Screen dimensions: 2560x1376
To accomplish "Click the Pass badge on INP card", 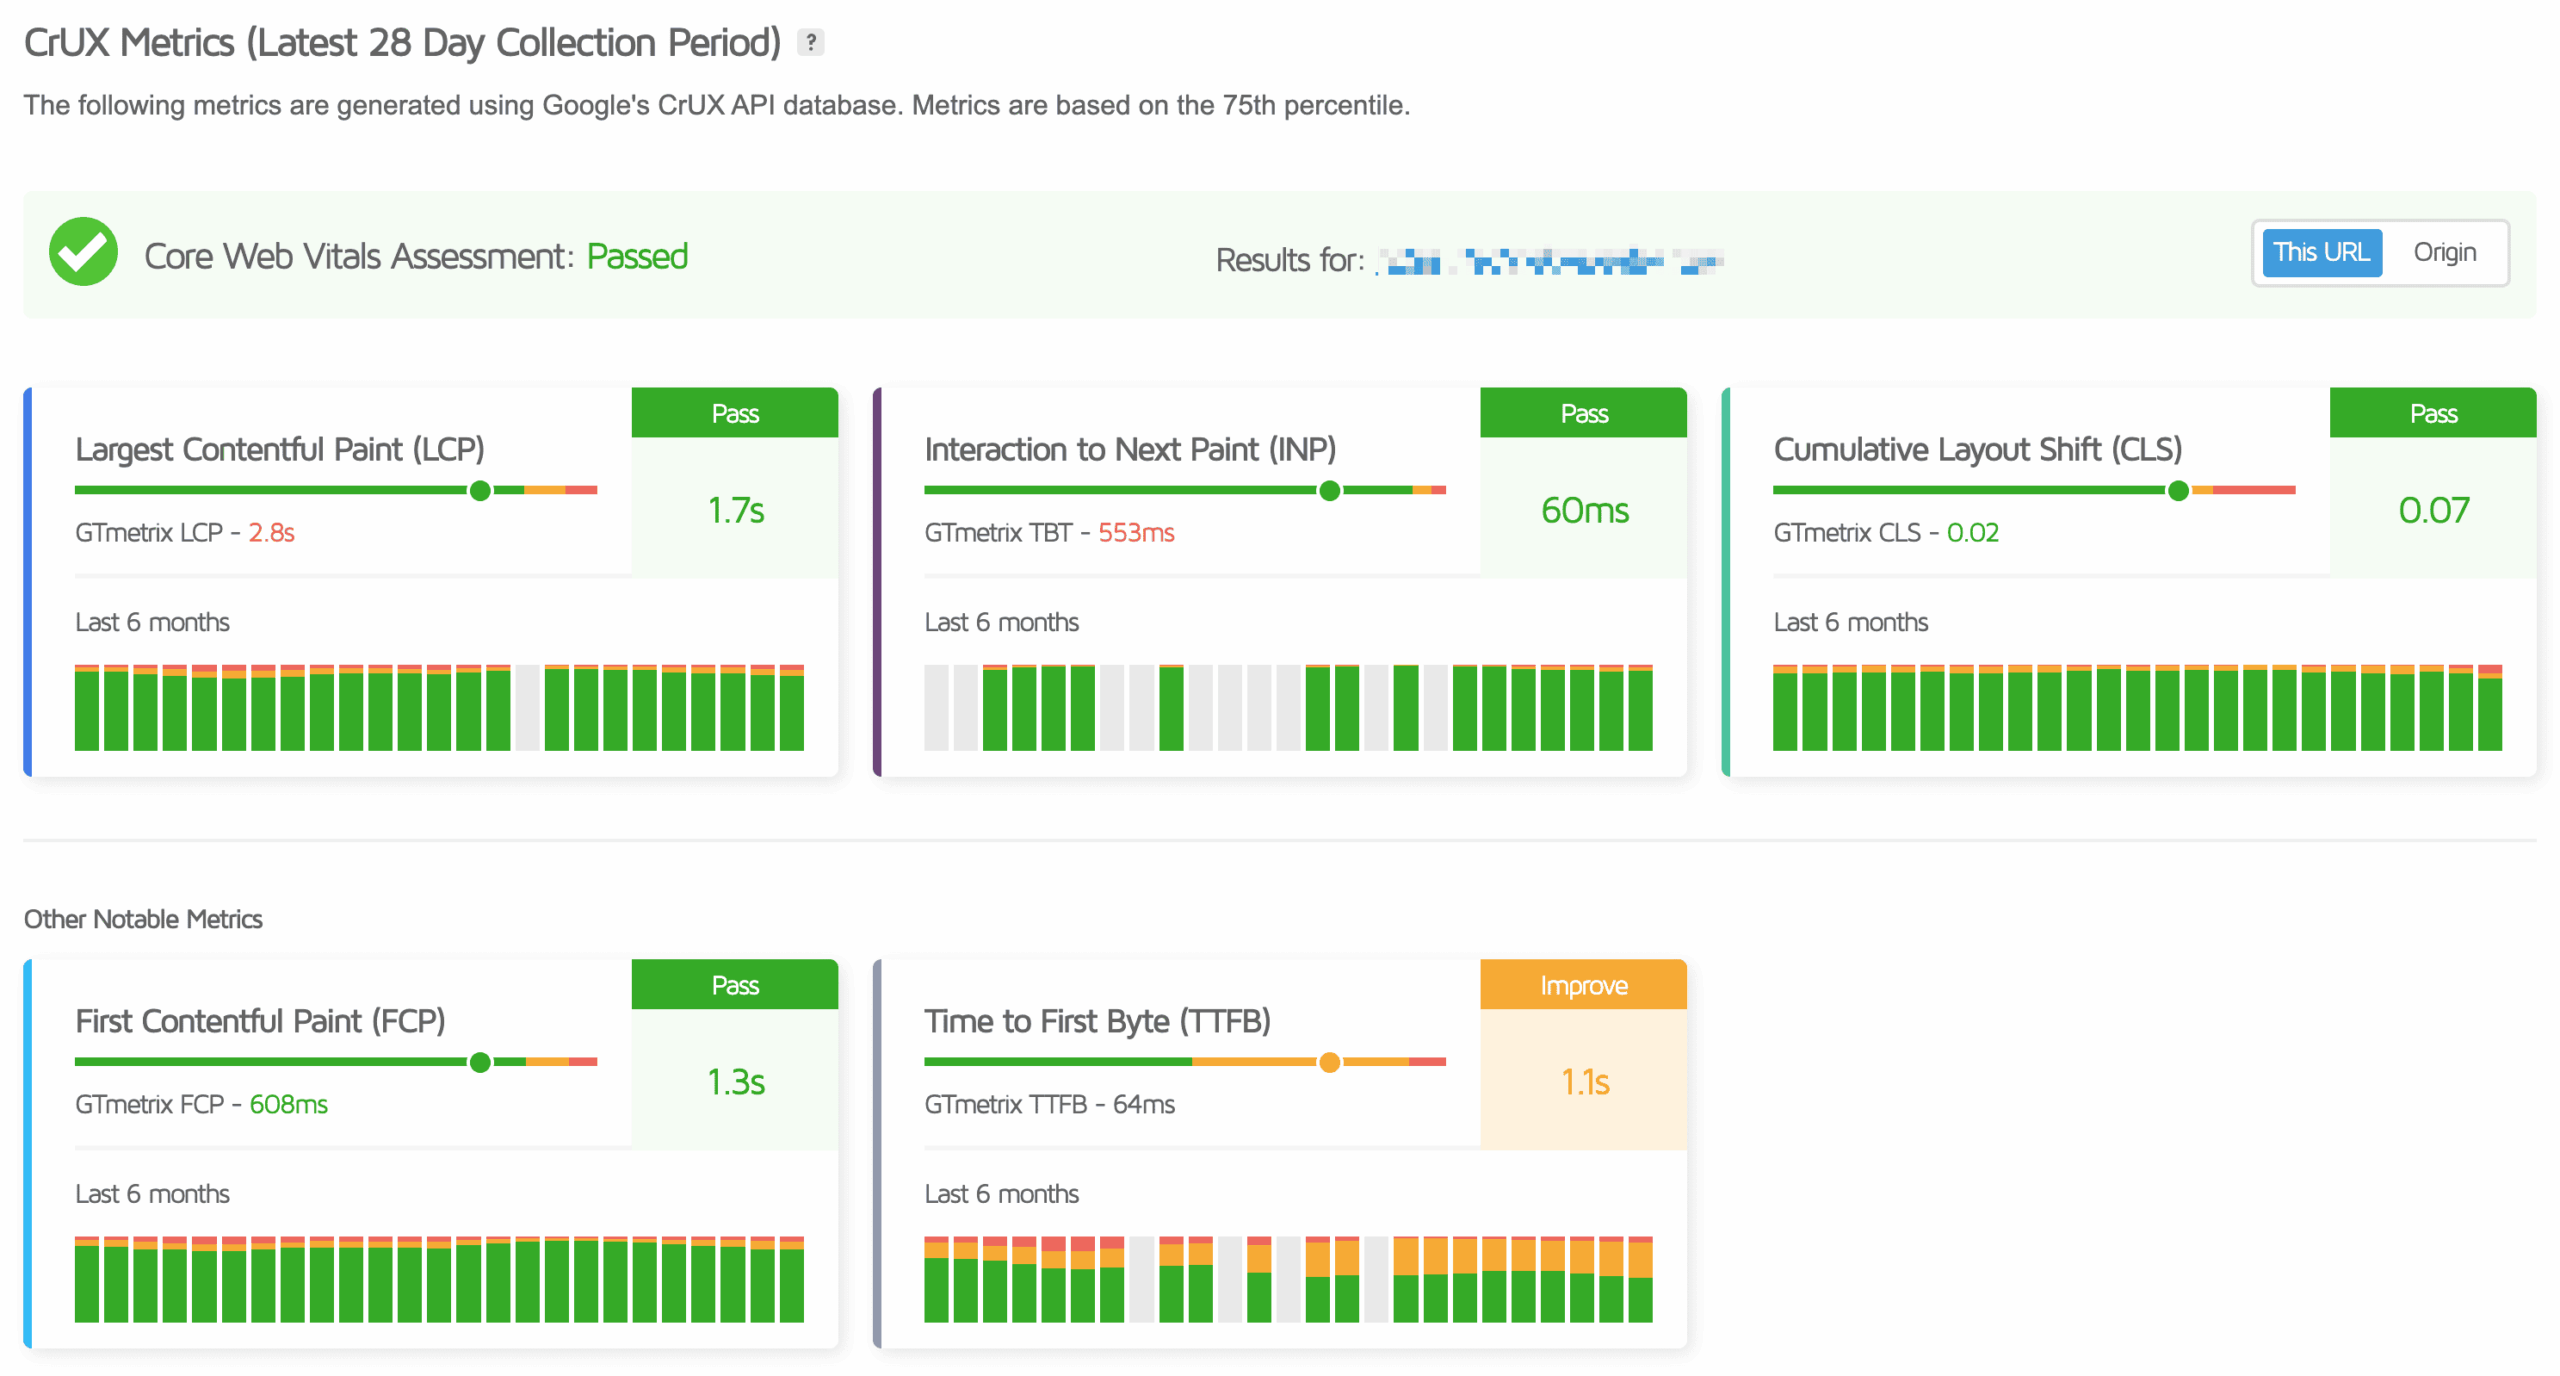I will (1583, 413).
